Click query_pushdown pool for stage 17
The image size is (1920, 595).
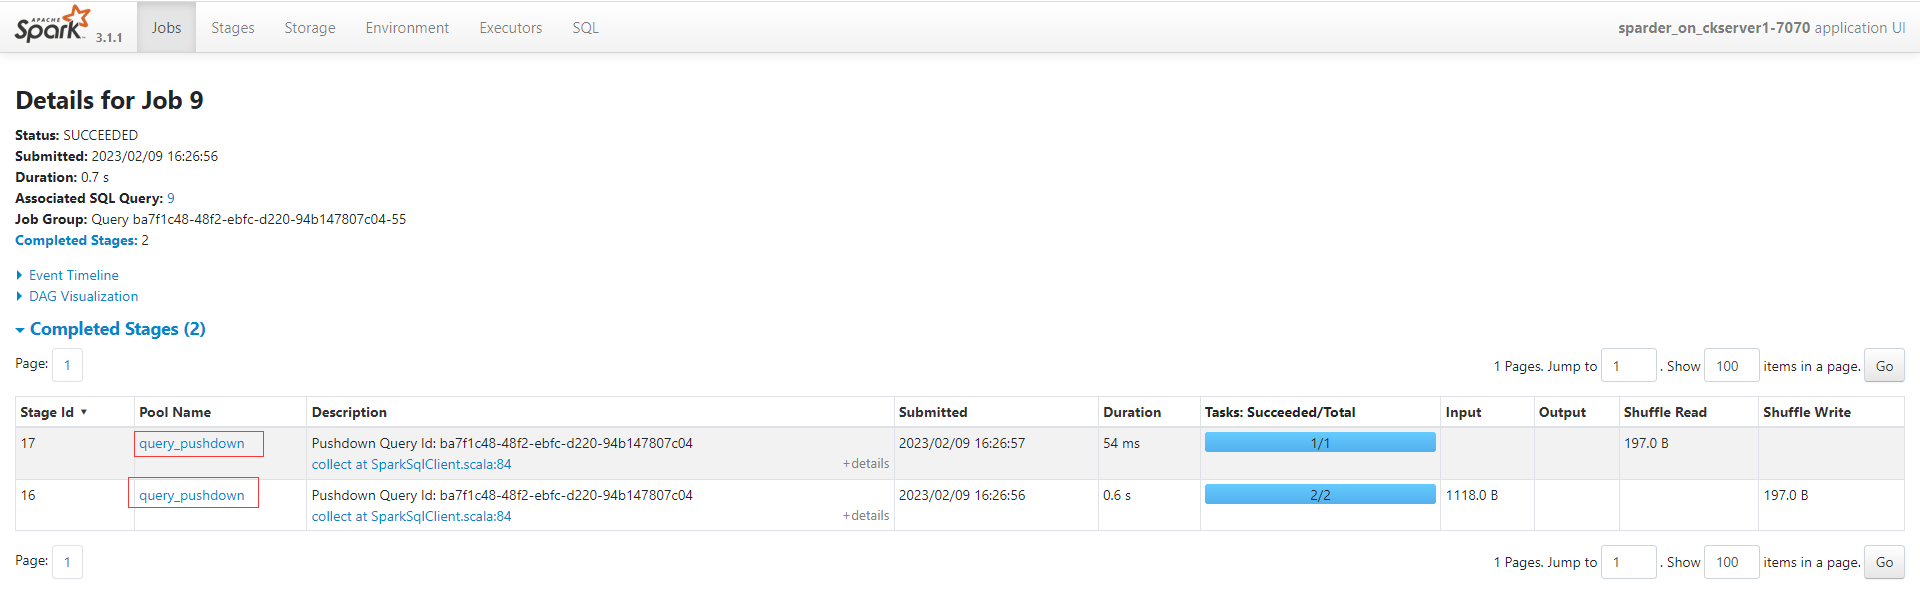click(192, 443)
